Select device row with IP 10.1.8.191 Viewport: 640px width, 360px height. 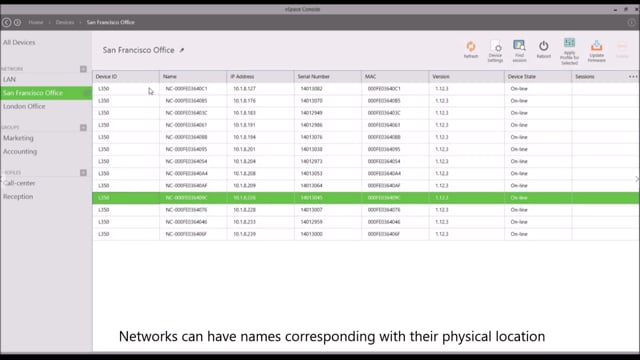(x=366, y=125)
